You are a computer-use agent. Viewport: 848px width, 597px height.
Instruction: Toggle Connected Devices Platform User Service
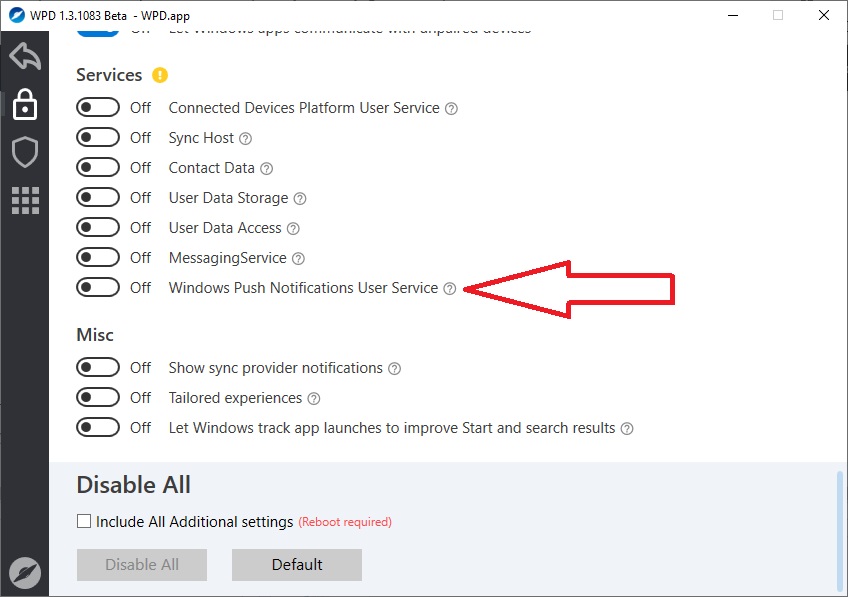pyautogui.click(x=98, y=107)
